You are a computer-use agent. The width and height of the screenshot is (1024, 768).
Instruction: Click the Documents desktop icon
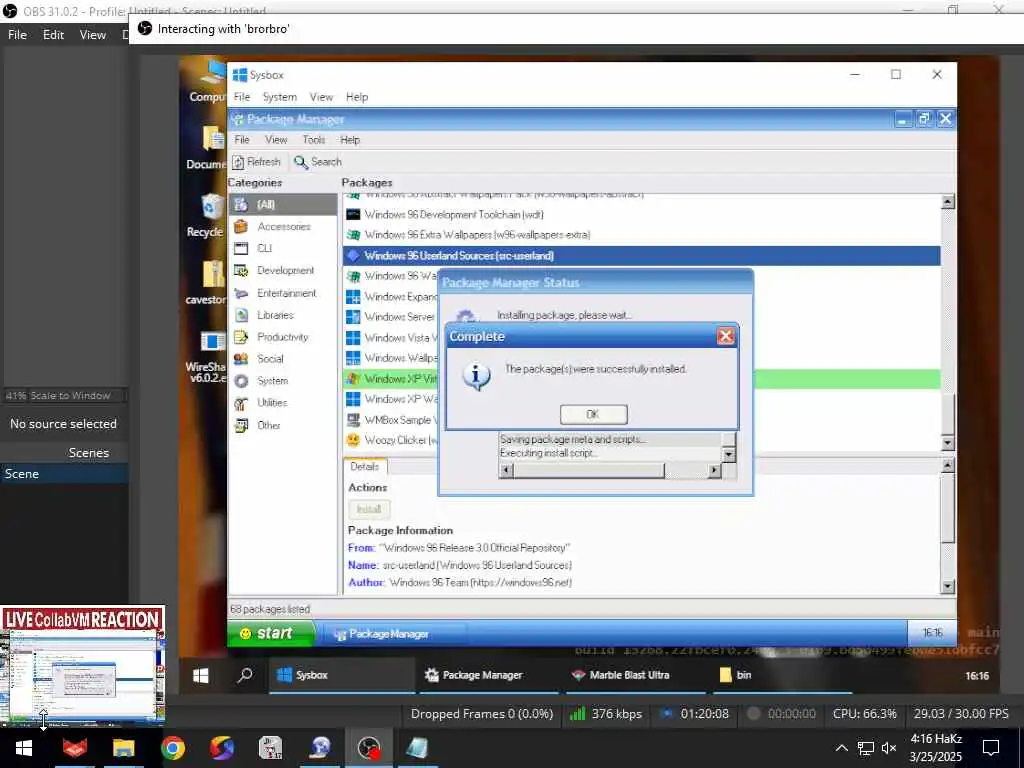click(x=208, y=147)
